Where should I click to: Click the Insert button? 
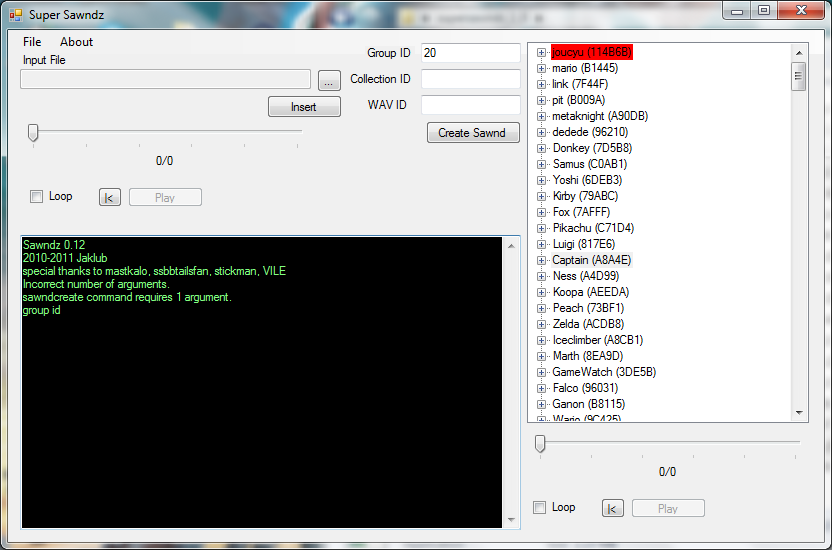[304, 107]
